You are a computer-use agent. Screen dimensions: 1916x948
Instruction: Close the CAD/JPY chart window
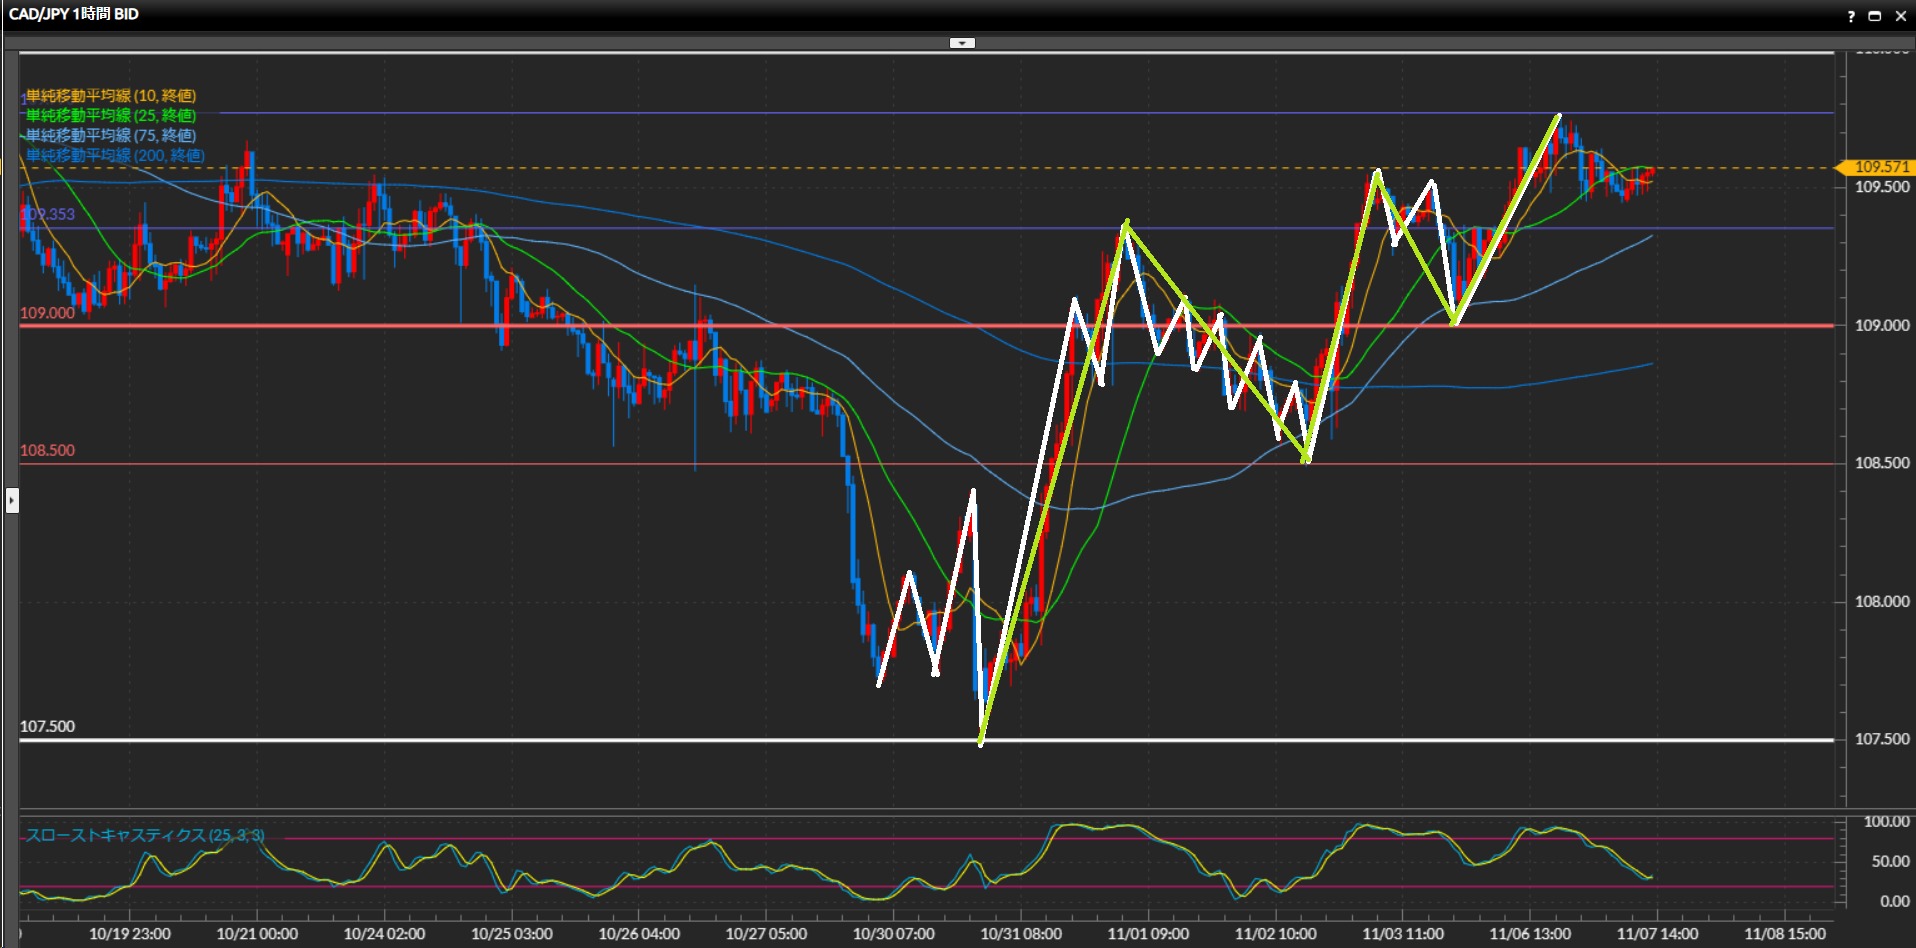point(1900,15)
